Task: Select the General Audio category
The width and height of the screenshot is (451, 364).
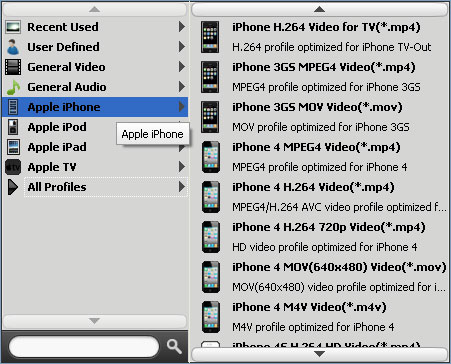Action: point(95,87)
